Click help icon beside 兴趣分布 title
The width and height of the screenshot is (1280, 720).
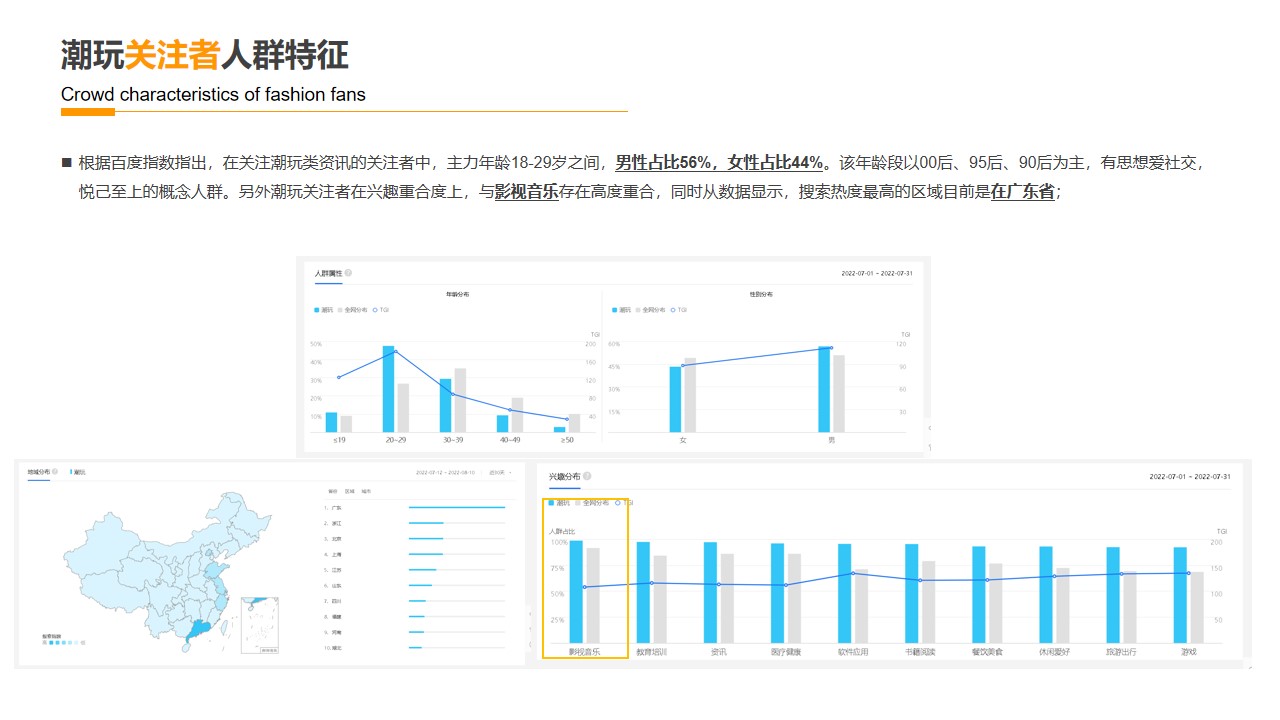[x=587, y=476]
